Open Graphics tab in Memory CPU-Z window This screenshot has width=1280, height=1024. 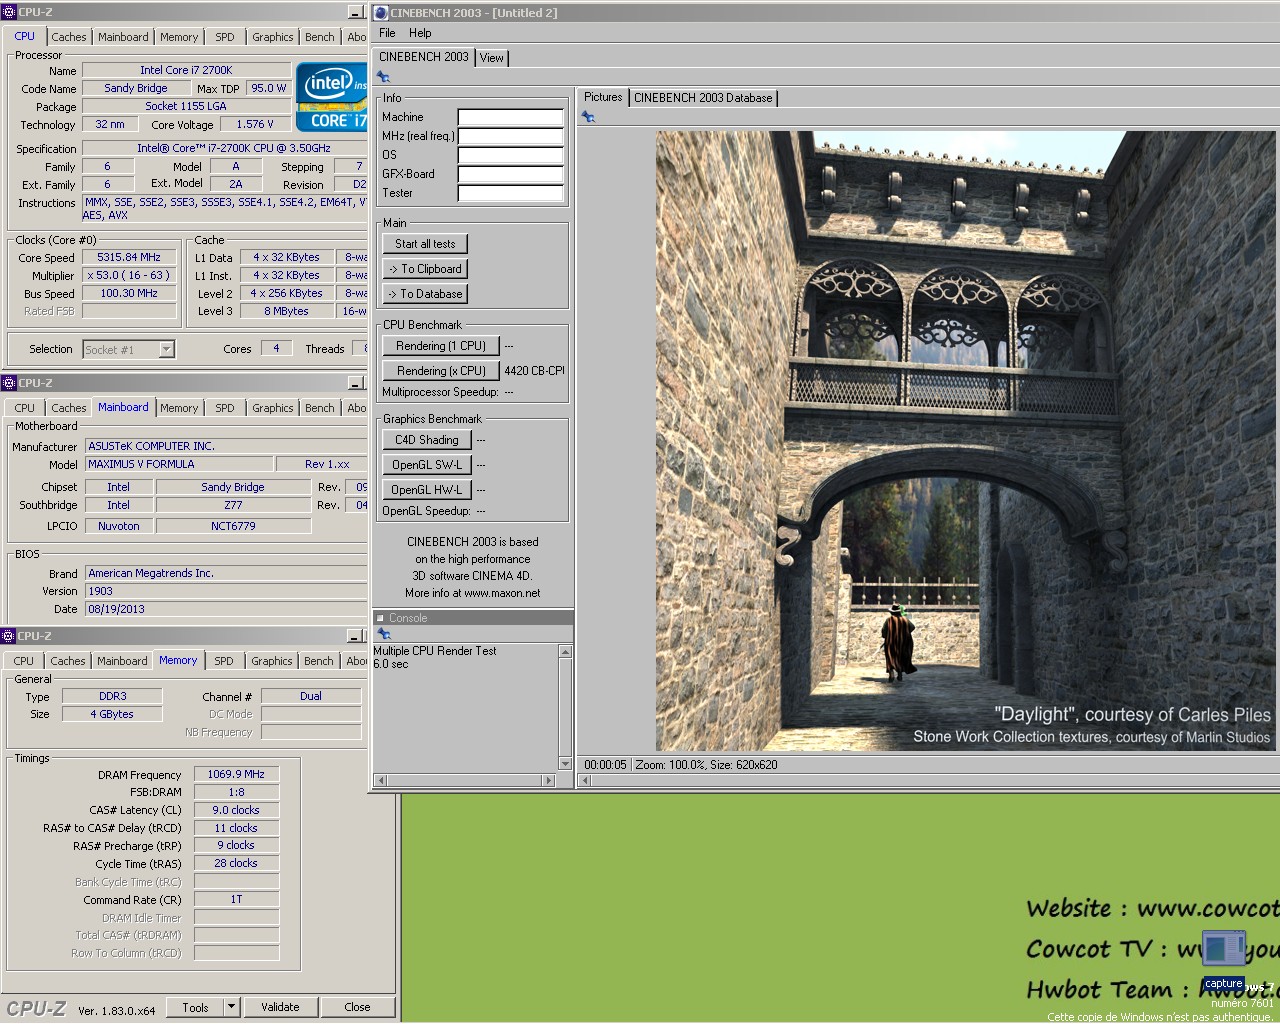point(272,661)
